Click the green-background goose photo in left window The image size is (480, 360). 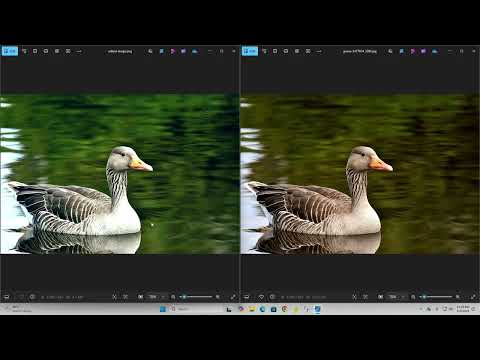coord(120,175)
